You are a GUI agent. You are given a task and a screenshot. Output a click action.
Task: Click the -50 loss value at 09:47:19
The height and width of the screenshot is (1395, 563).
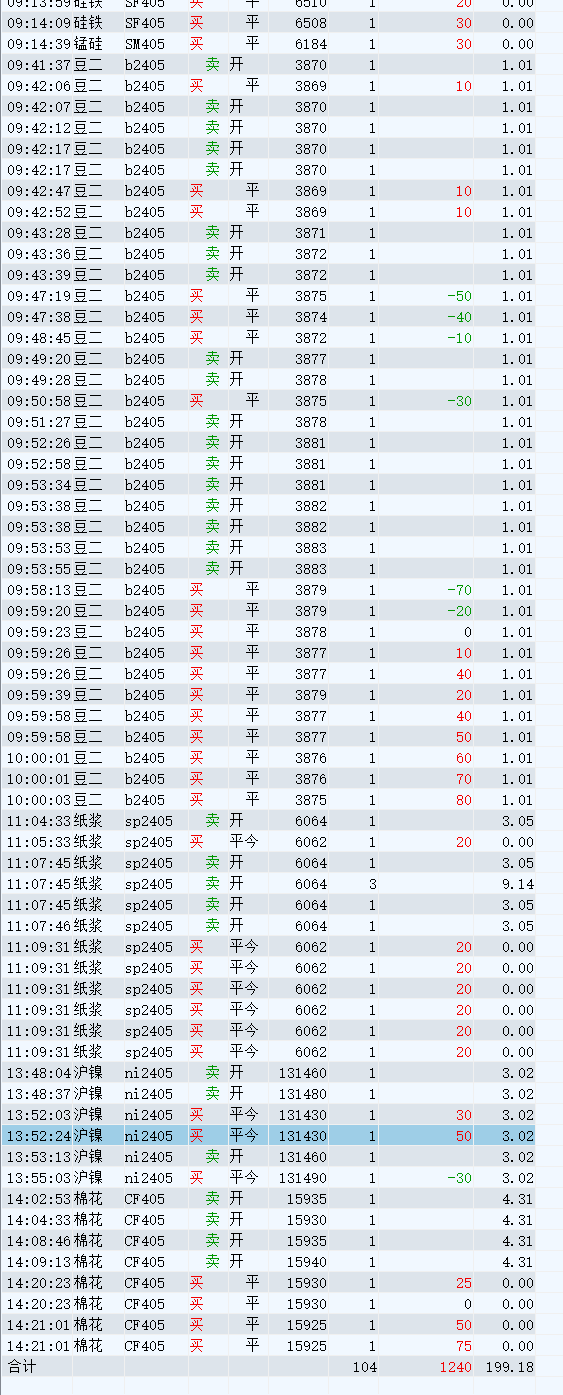[459, 296]
